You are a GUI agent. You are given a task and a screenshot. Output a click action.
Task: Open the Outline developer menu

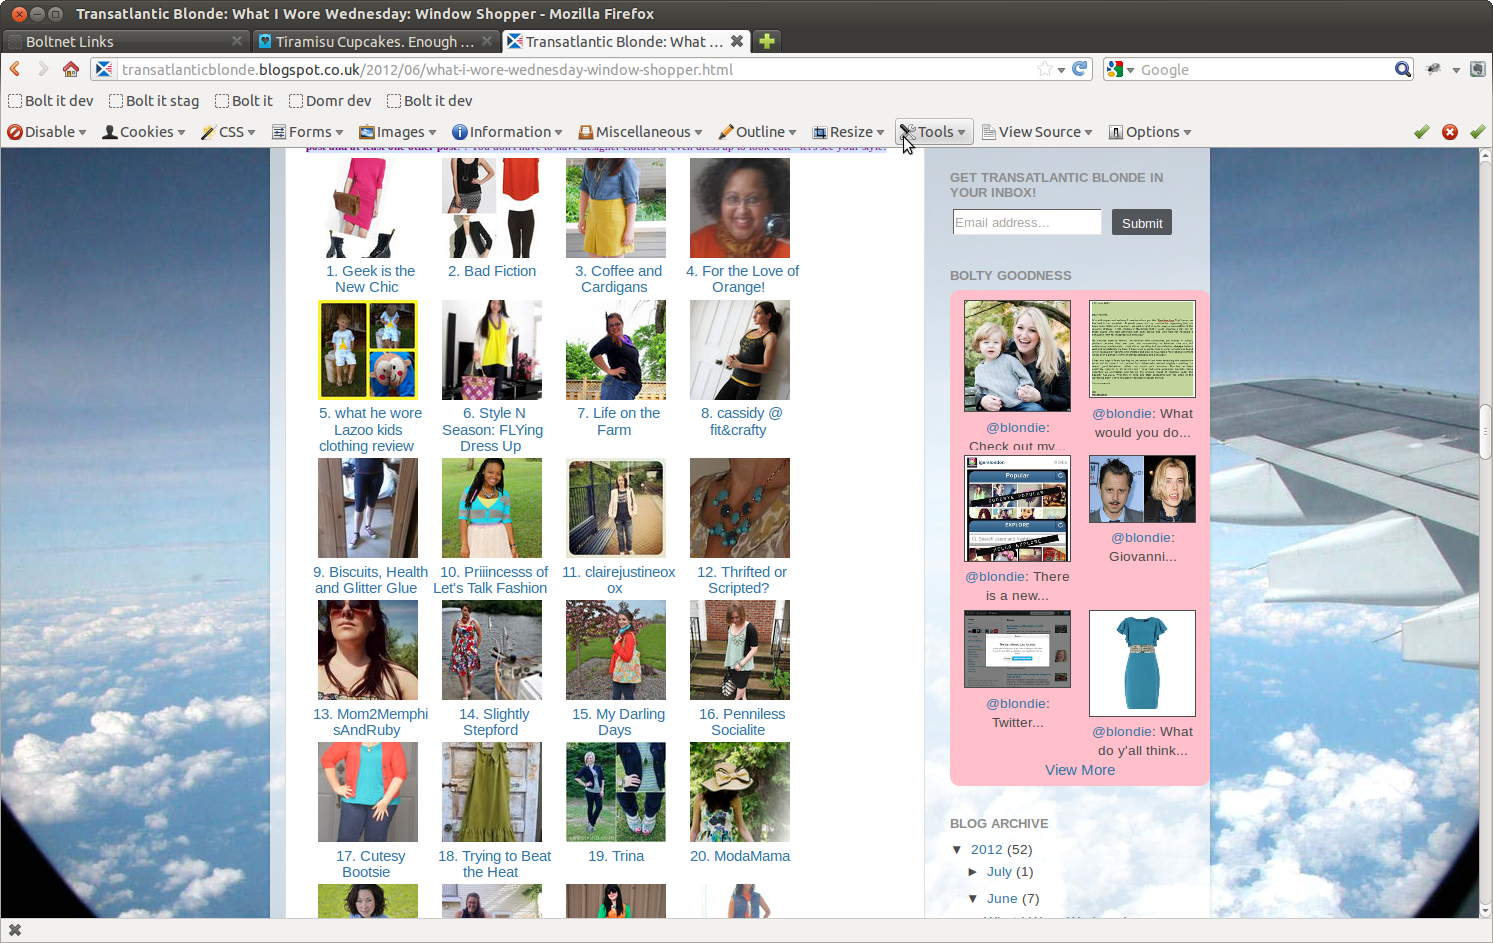pos(758,132)
